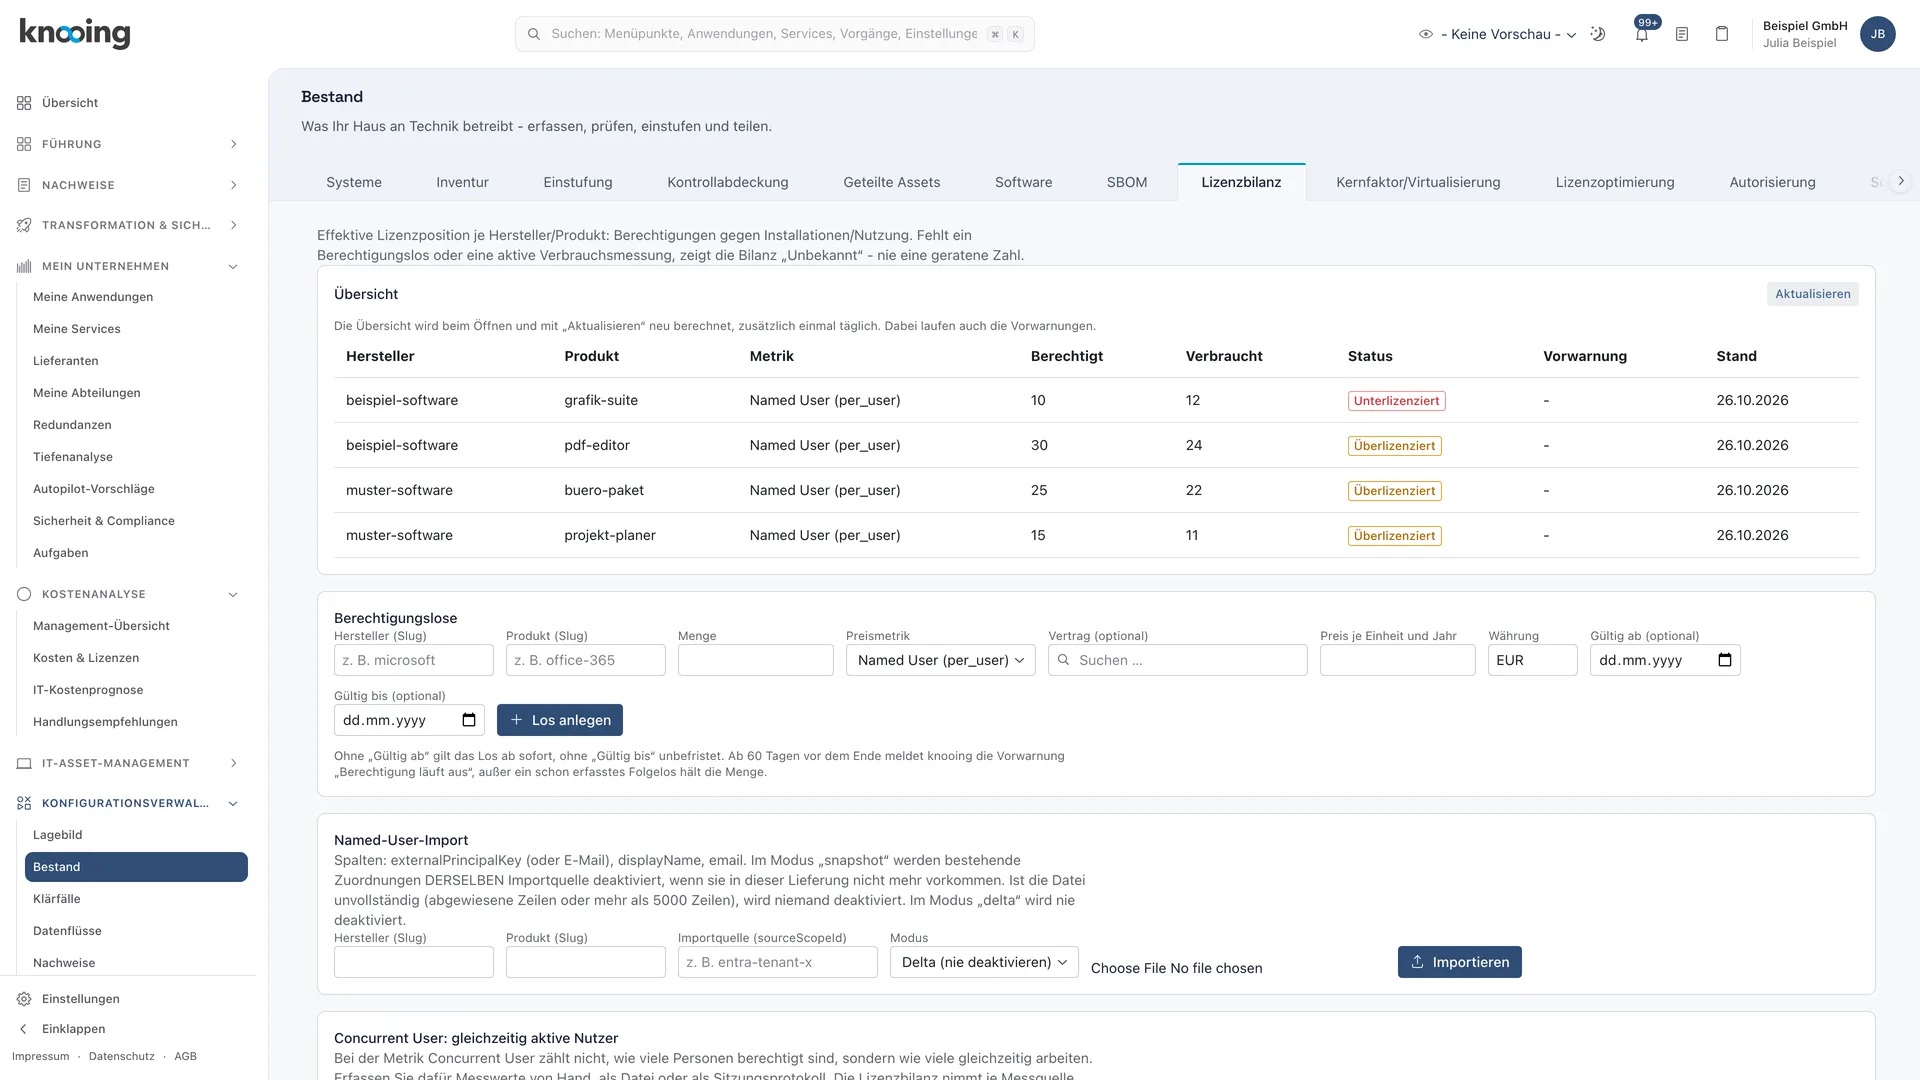Open Kosten & Lizenzen in sidebar

click(136, 658)
